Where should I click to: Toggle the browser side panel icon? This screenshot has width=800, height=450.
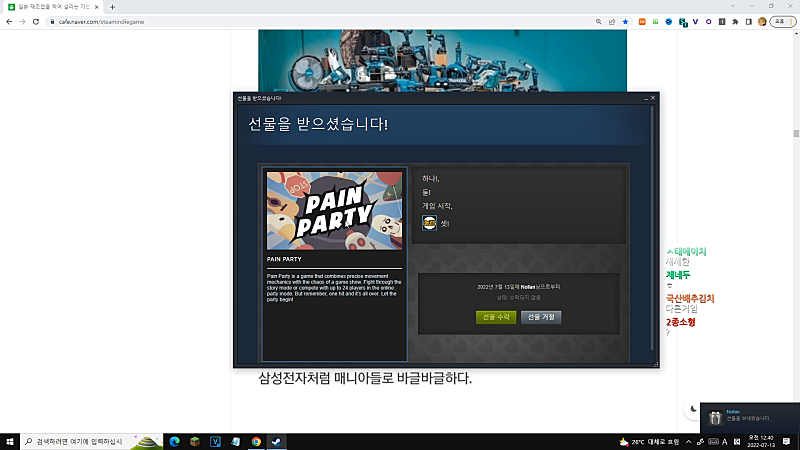pos(748,22)
